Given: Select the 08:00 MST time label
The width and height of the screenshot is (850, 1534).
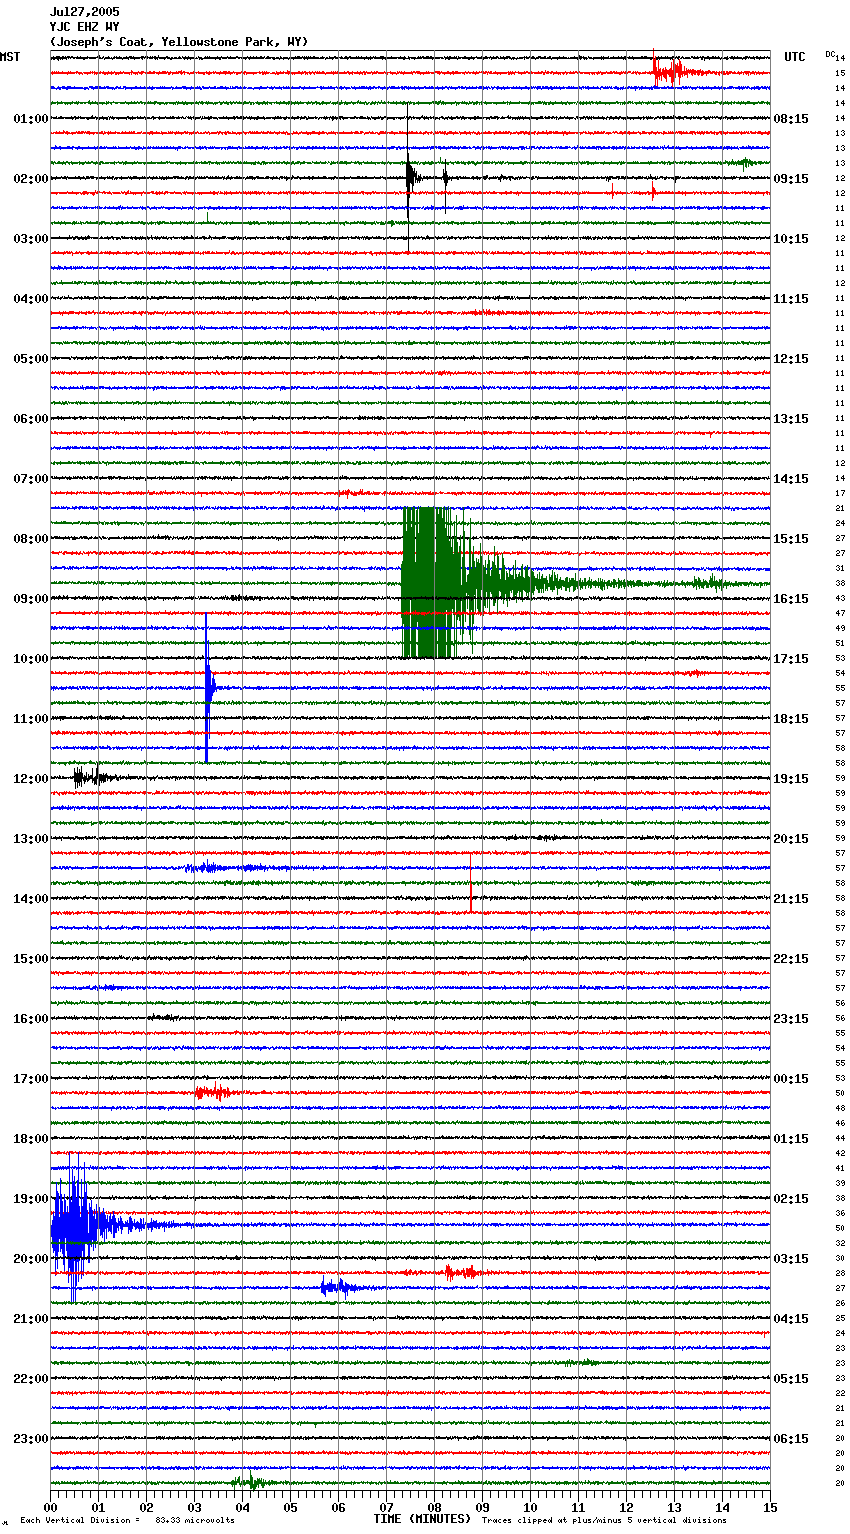Looking at the screenshot, I should 31,539.
